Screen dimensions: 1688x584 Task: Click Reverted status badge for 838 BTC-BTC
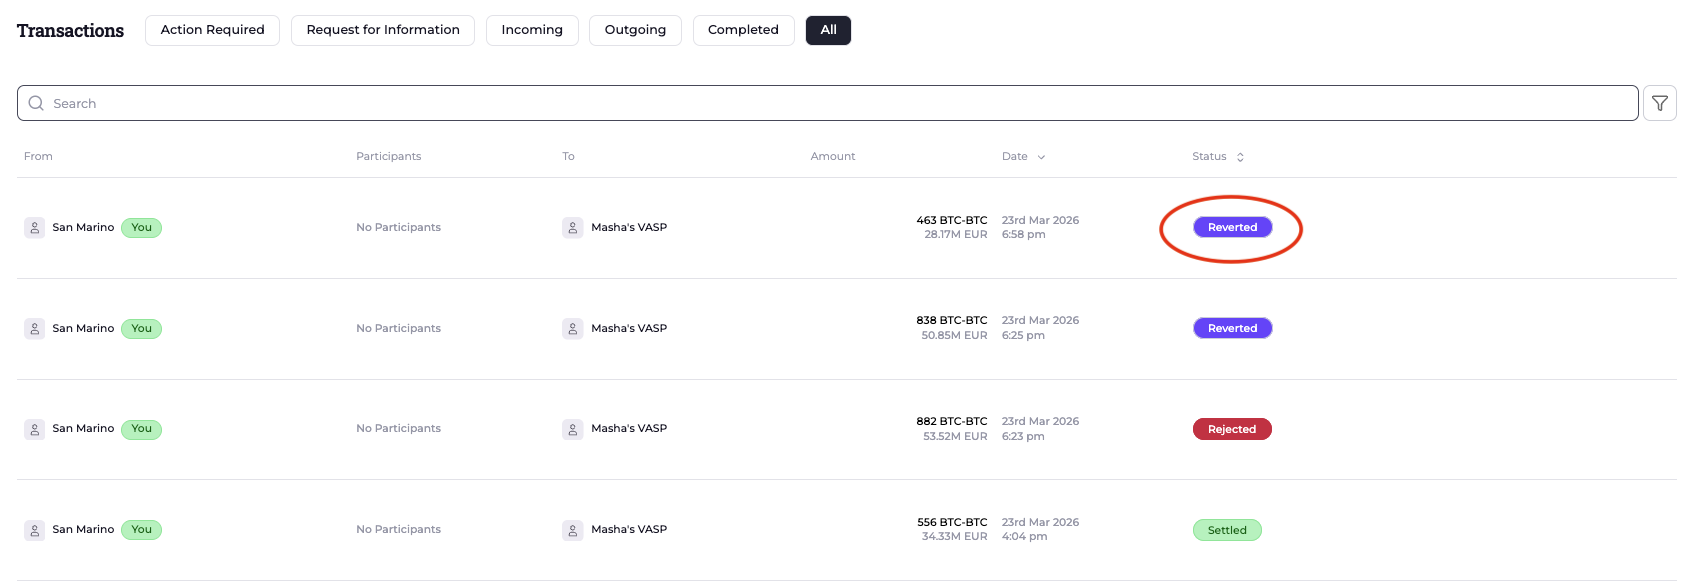pos(1233,328)
